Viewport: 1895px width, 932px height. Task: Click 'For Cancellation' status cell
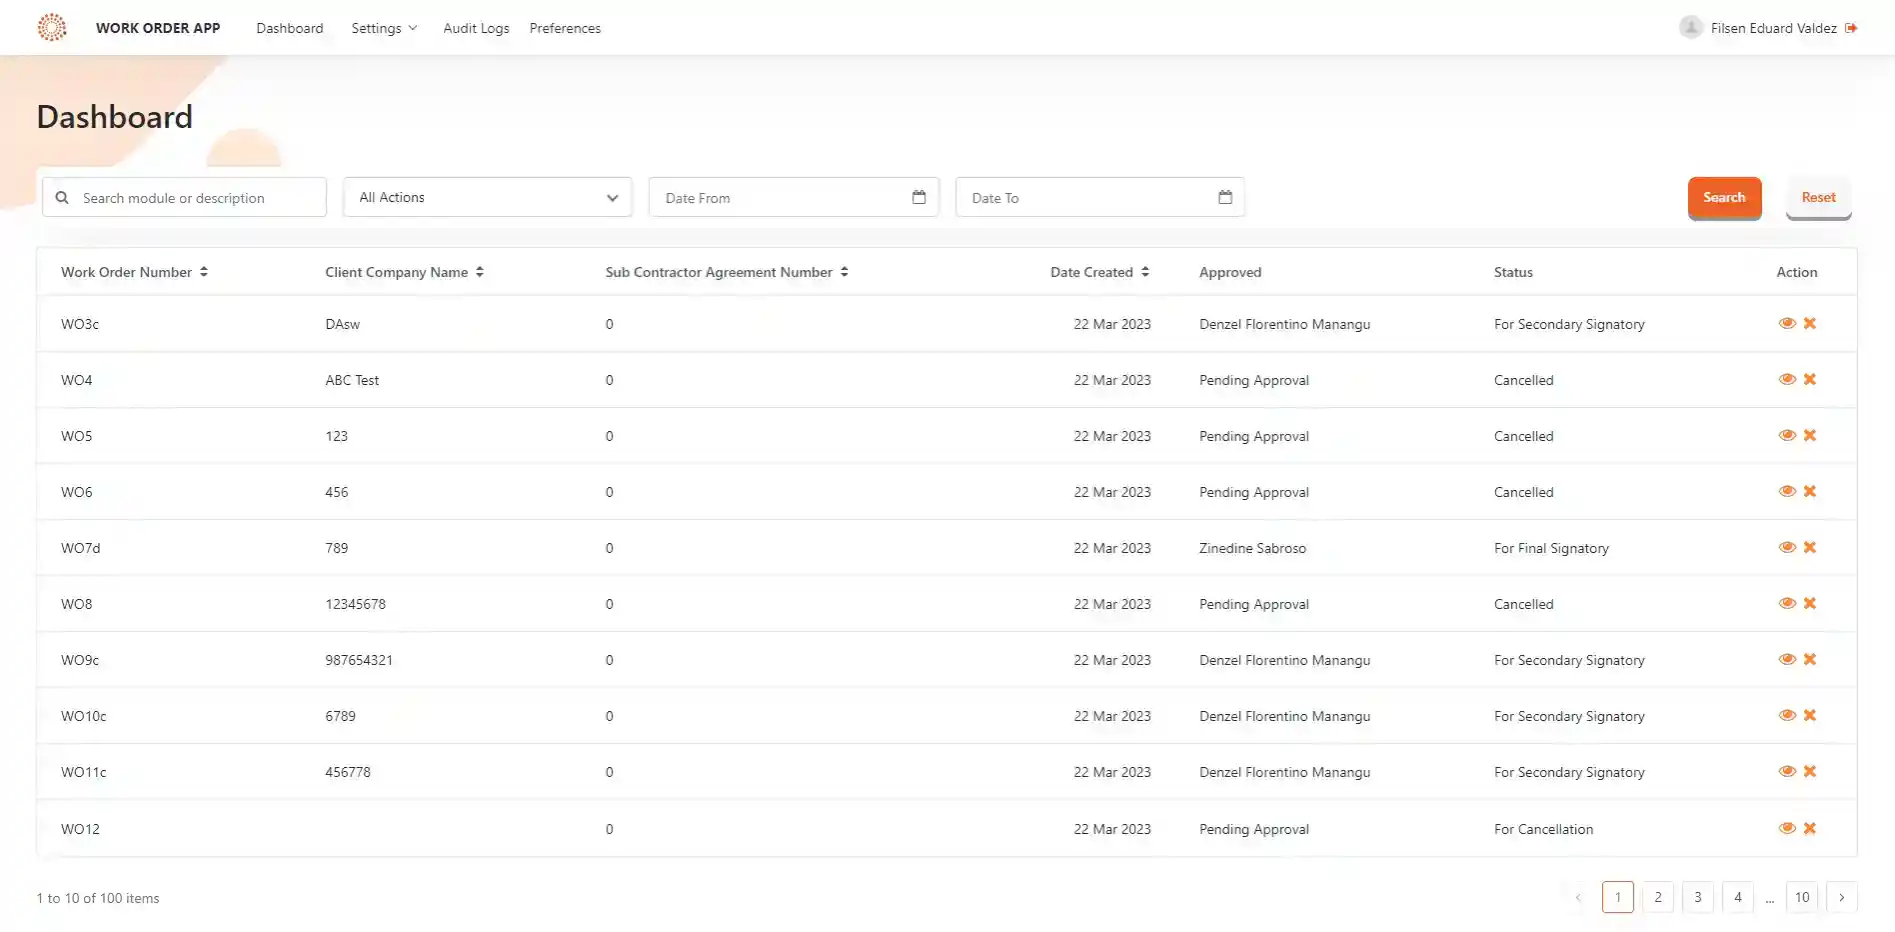pos(1543,829)
